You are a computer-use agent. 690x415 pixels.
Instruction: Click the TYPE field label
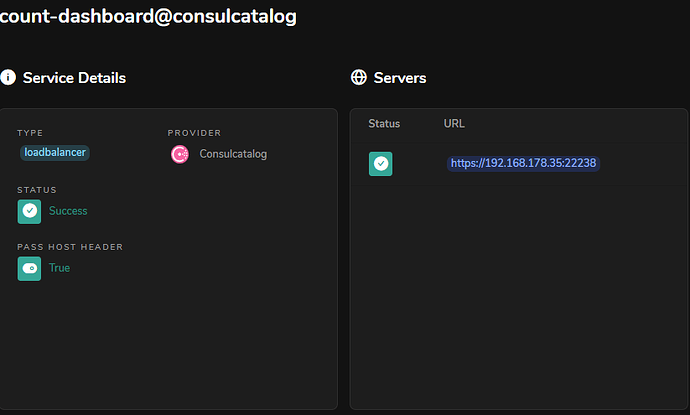pyautogui.click(x=30, y=132)
